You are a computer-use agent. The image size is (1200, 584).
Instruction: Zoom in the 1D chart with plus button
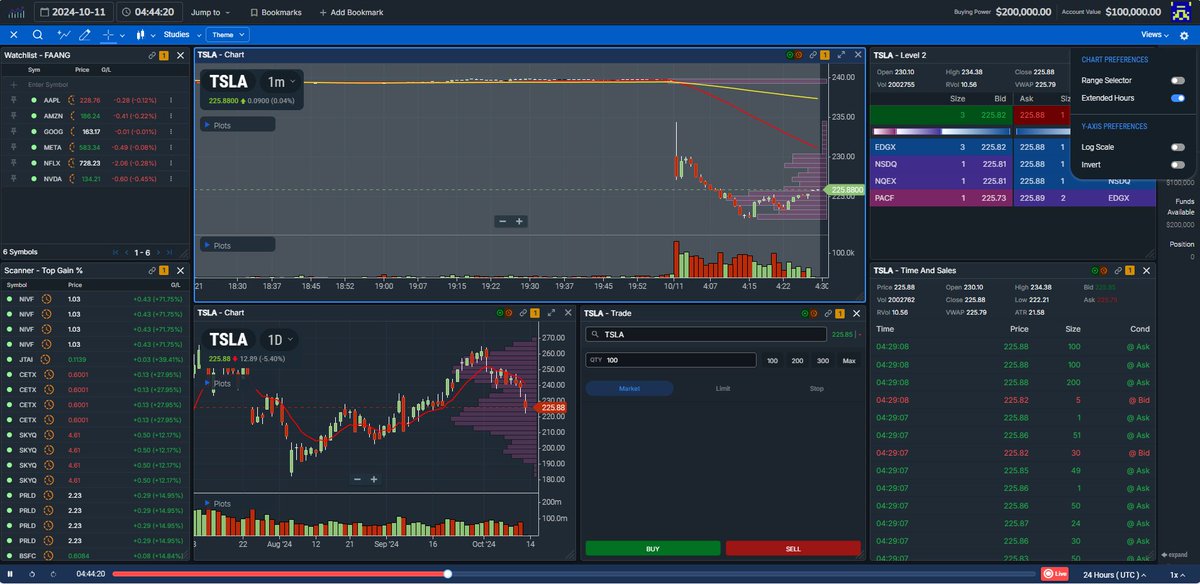[373, 479]
